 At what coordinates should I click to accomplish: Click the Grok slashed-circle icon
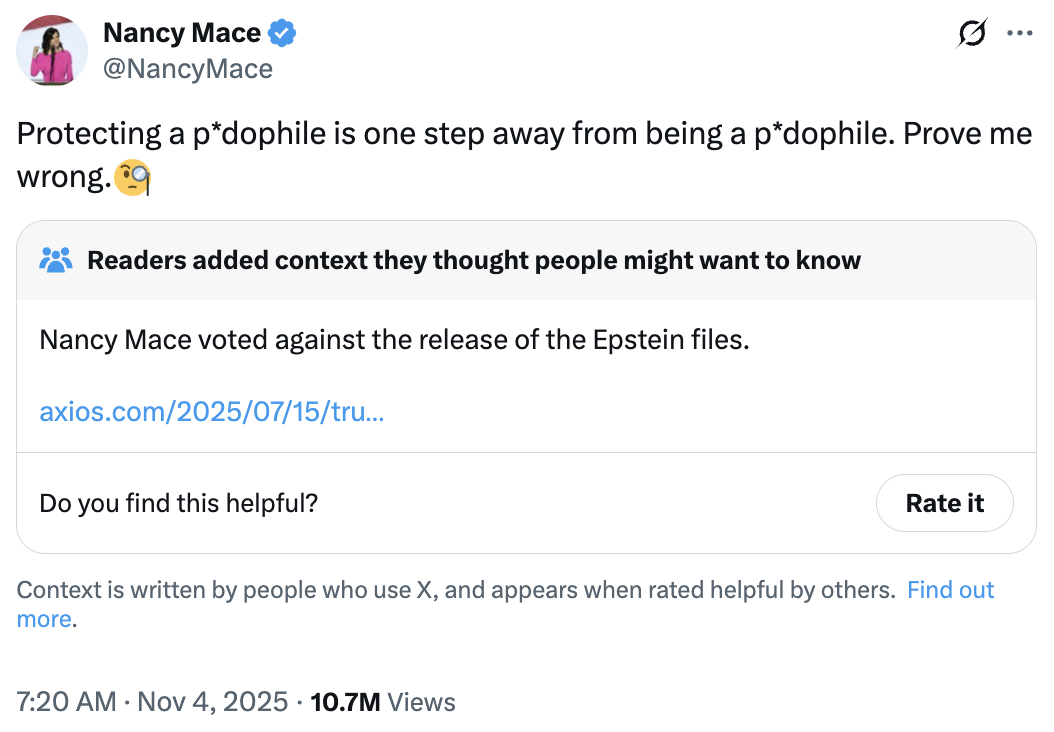pyautogui.click(x=970, y=34)
